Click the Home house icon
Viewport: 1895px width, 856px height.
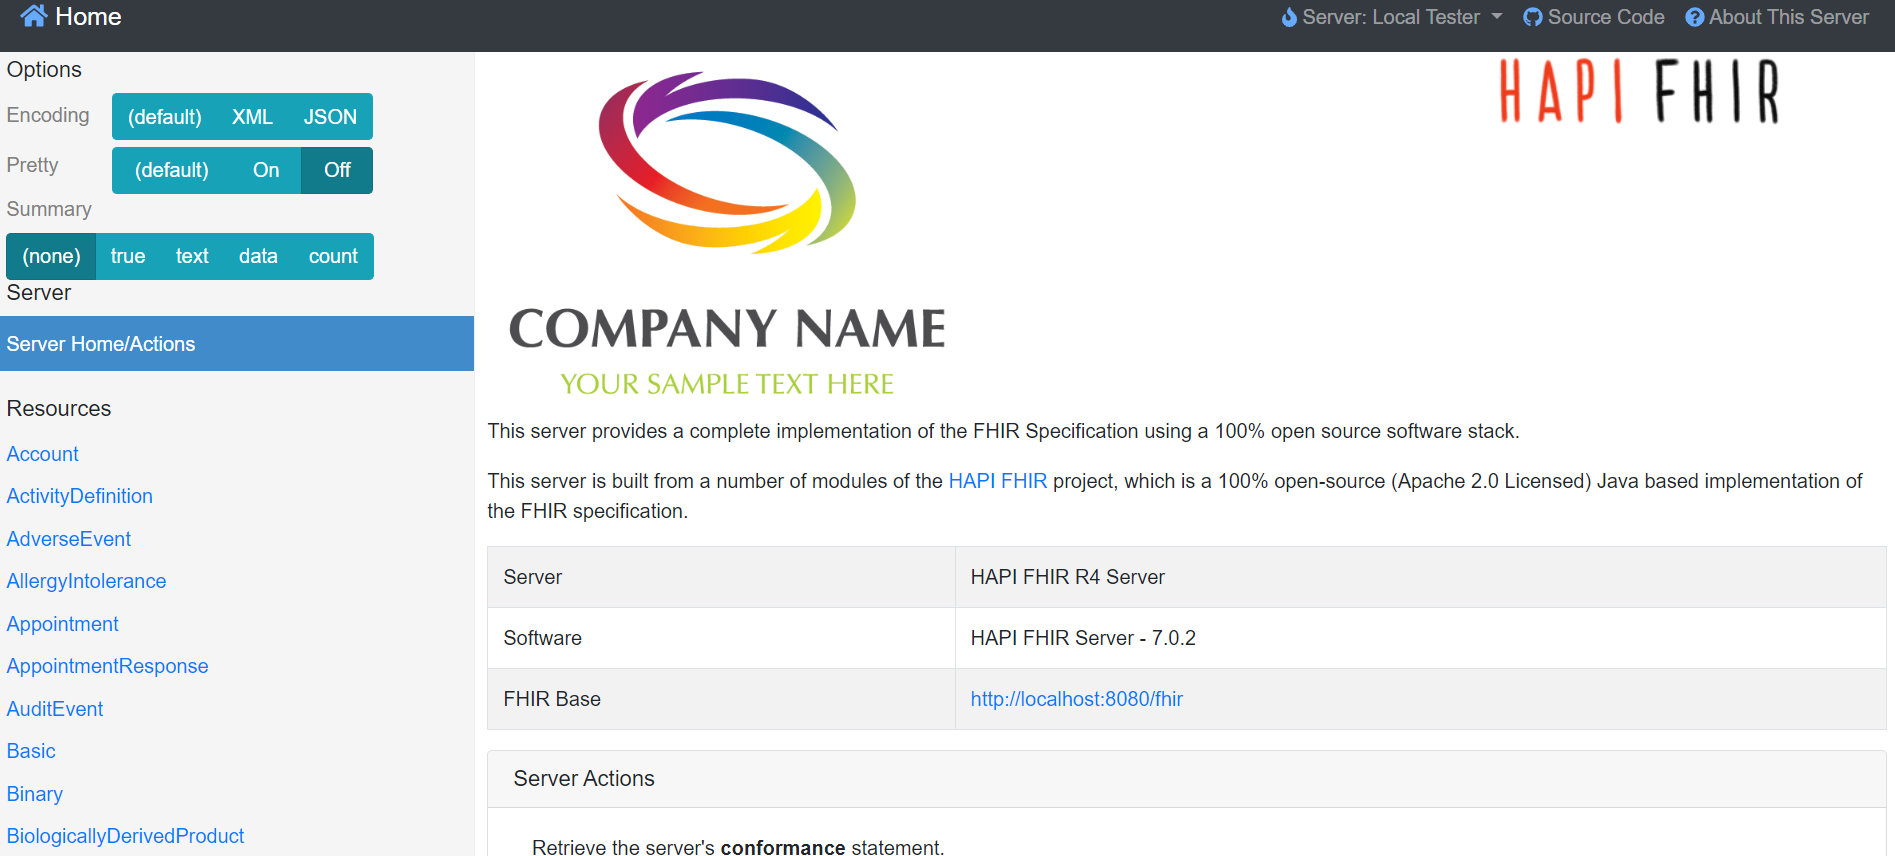[34, 16]
